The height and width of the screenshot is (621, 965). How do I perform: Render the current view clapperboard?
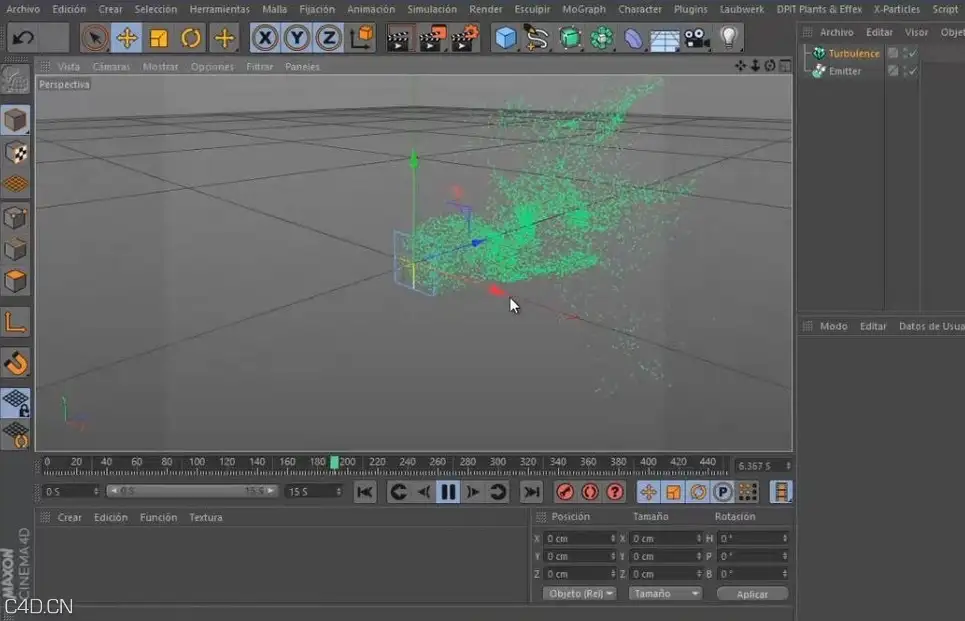coord(398,38)
